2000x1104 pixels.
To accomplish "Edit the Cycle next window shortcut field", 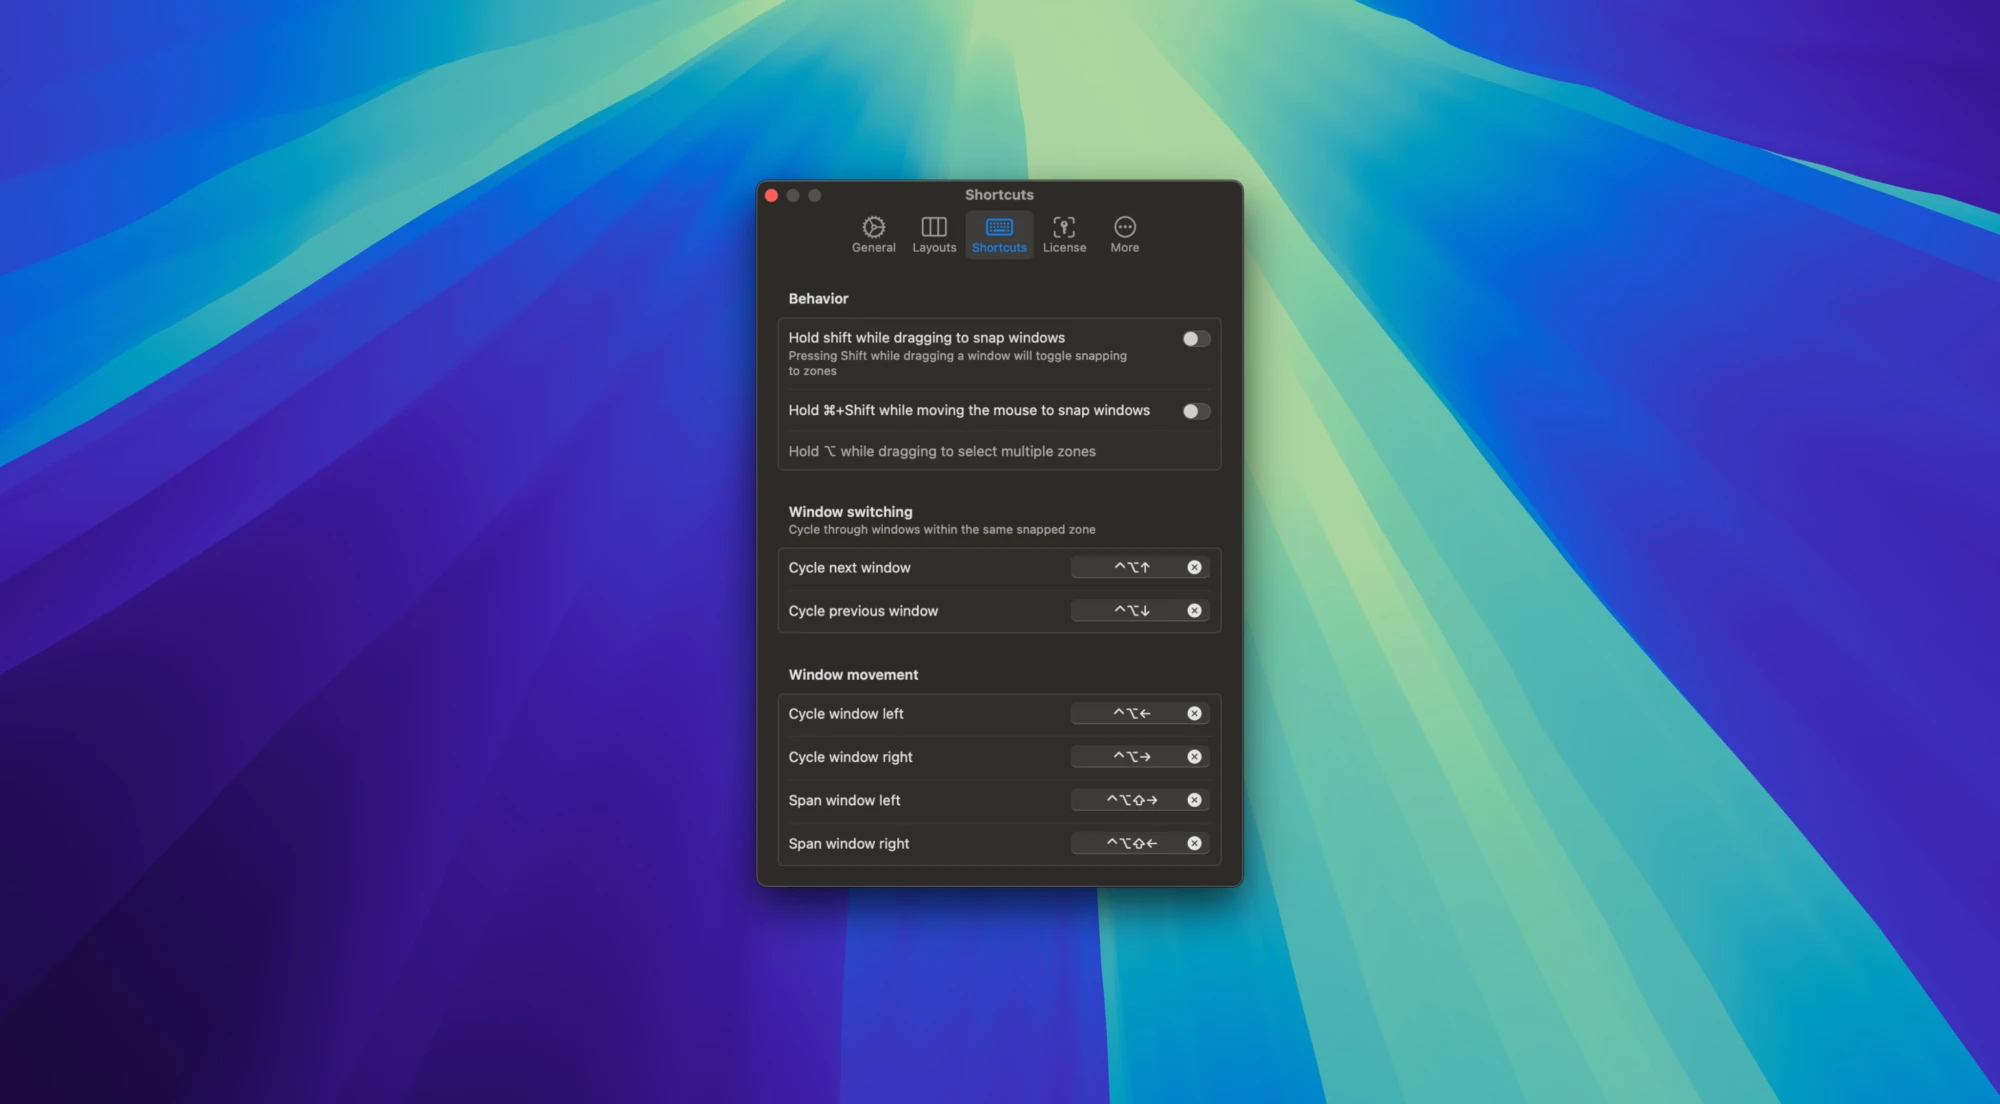I will point(1130,567).
